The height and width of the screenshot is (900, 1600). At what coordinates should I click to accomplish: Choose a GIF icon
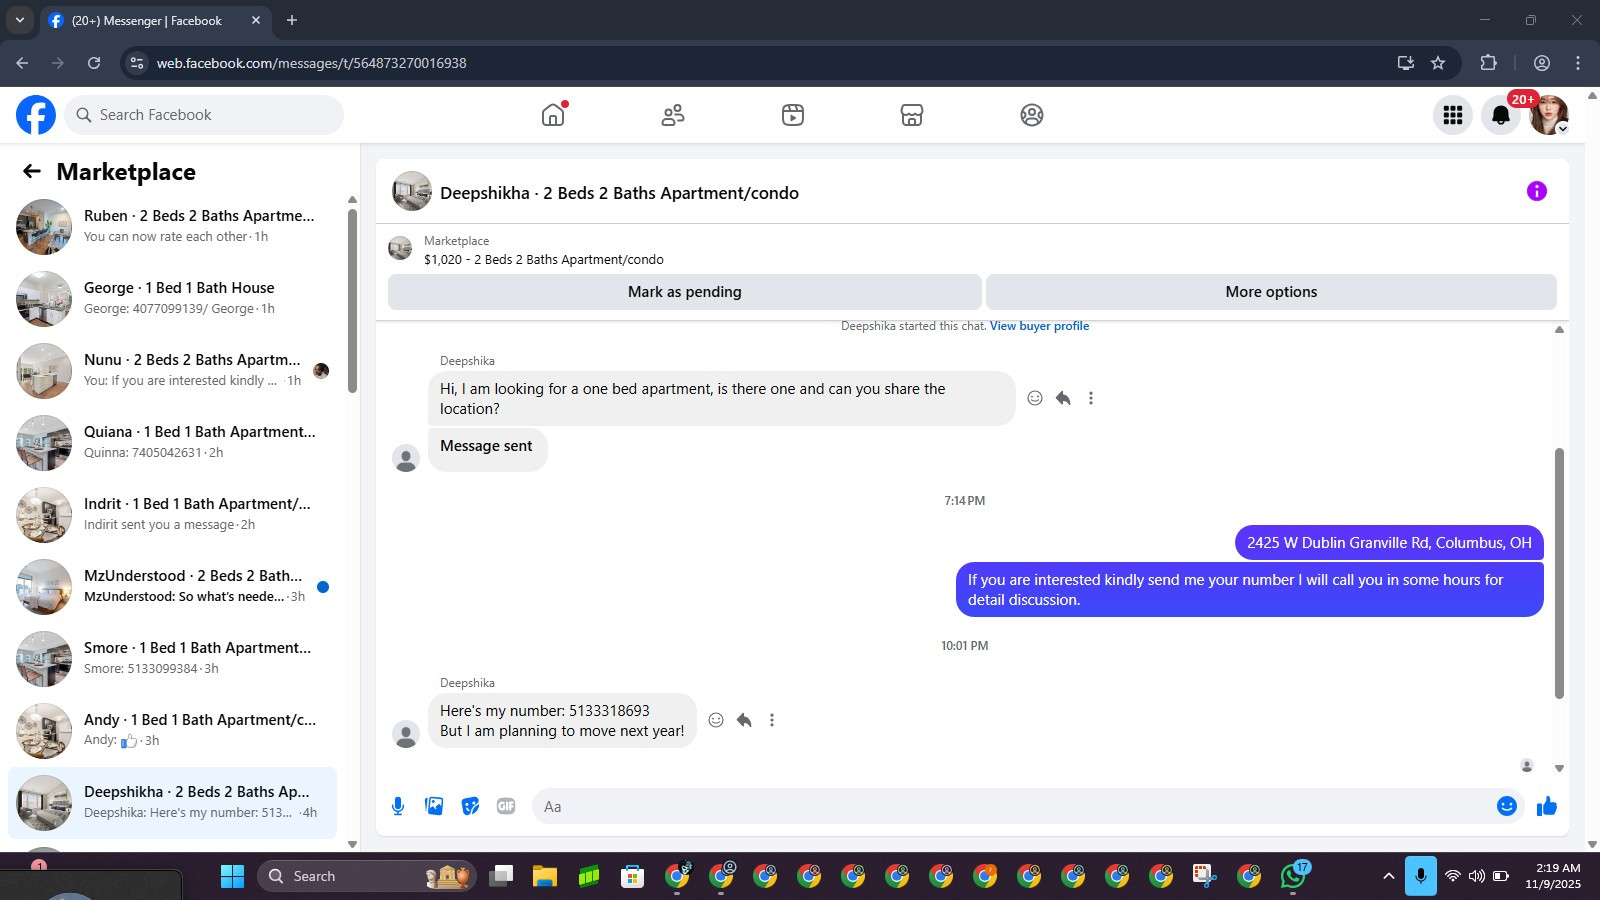tap(506, 806)
